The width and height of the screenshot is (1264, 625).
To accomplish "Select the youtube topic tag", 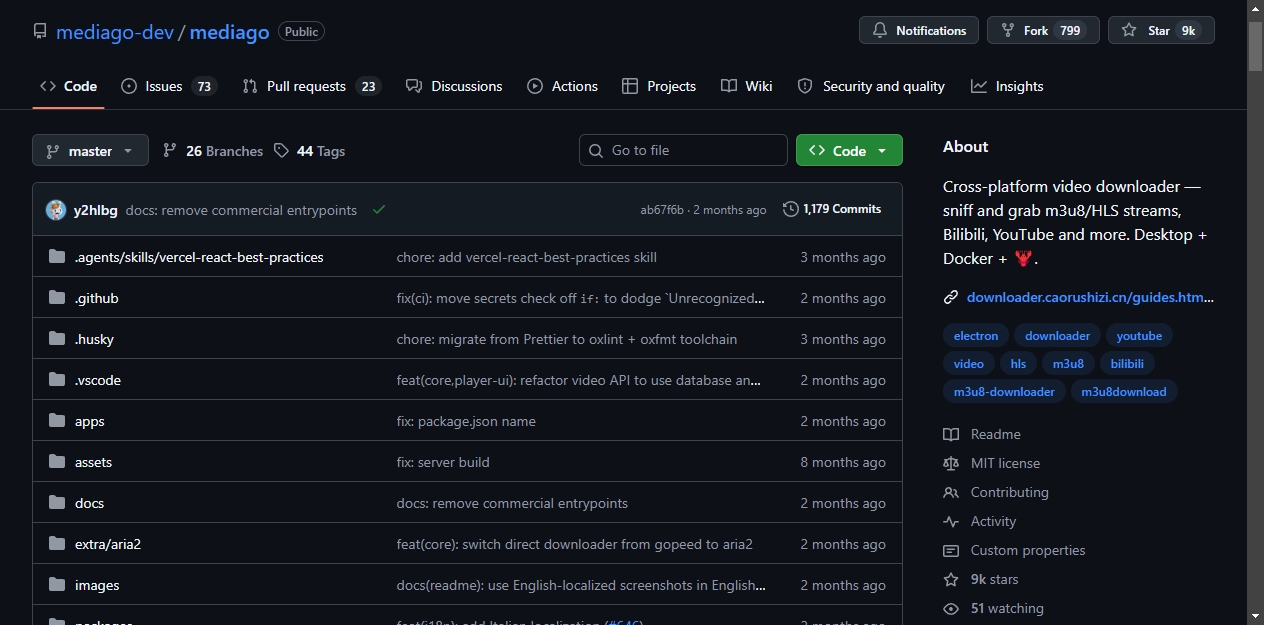I will coord(1139,336).
